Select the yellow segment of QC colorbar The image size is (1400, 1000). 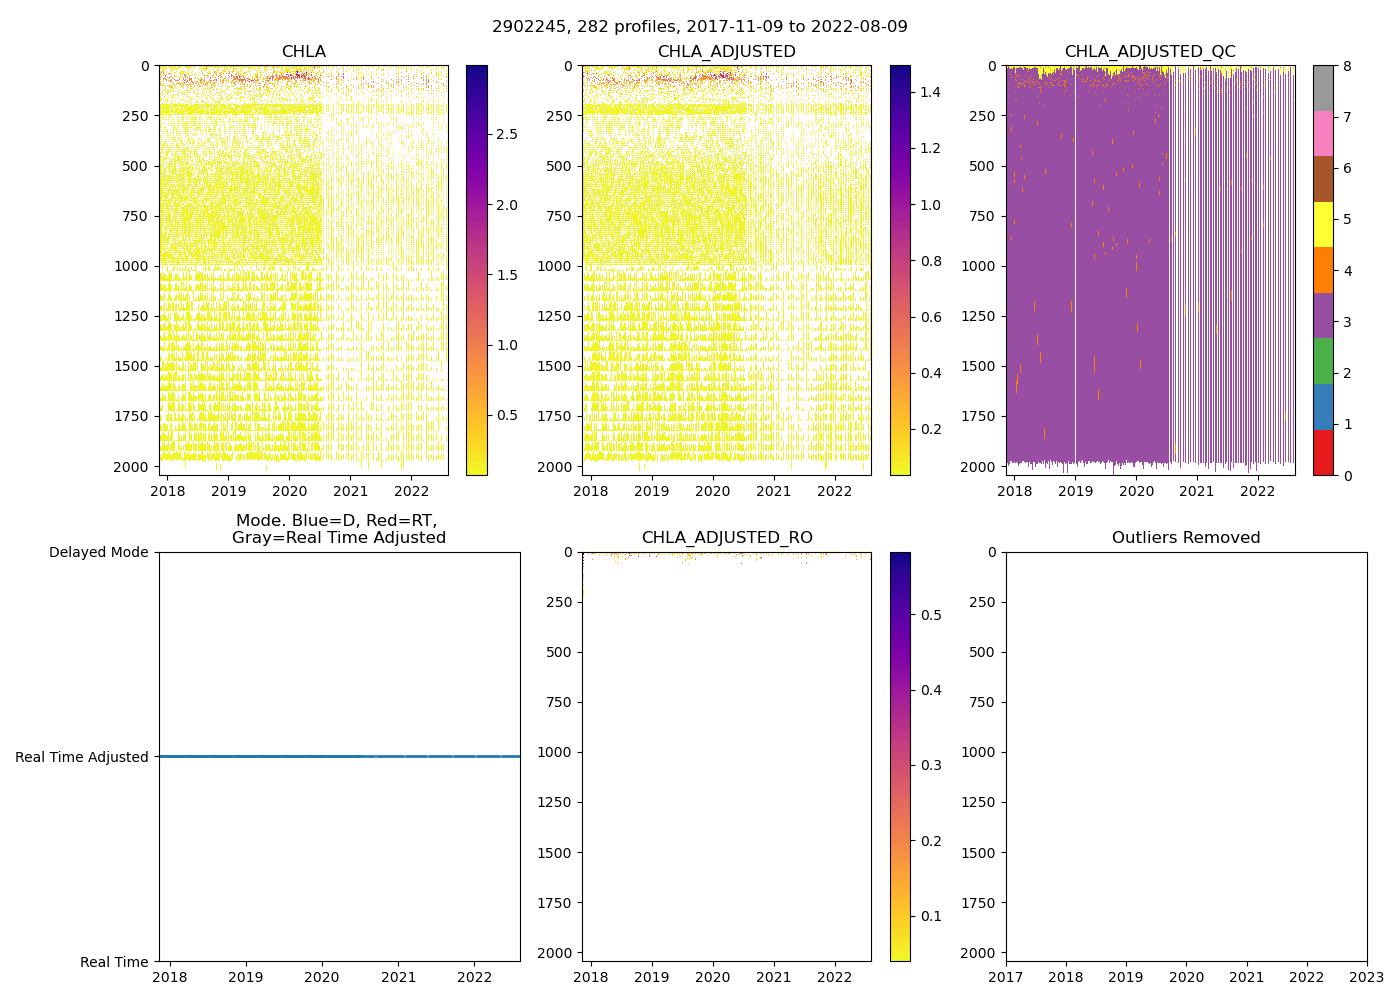1323,224
